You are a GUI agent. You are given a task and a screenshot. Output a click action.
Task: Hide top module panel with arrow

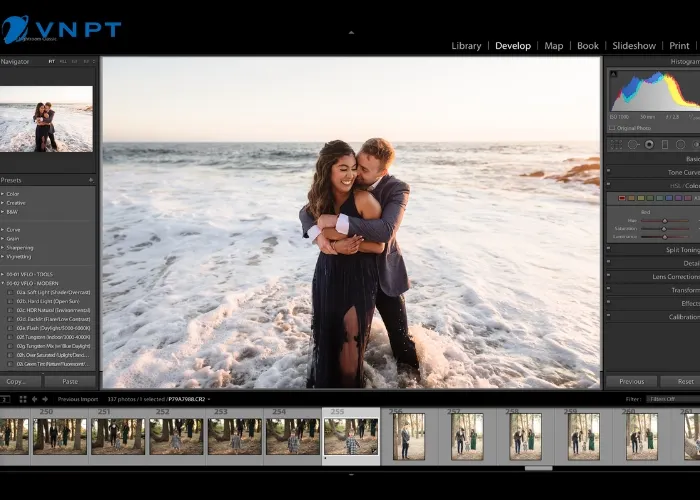click(351, 33)
